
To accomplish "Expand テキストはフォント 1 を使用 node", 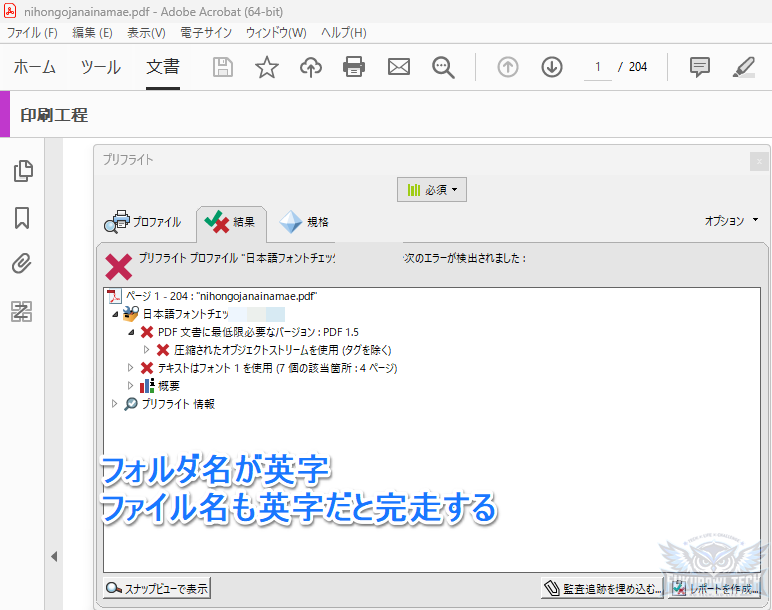I will (x=130, y=368).
